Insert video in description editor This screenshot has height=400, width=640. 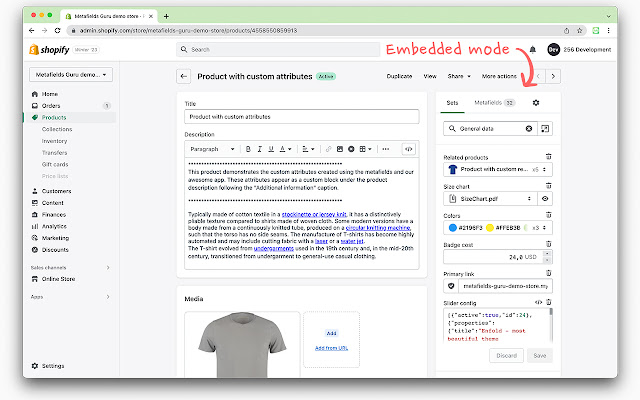click(x=351, y=149)
